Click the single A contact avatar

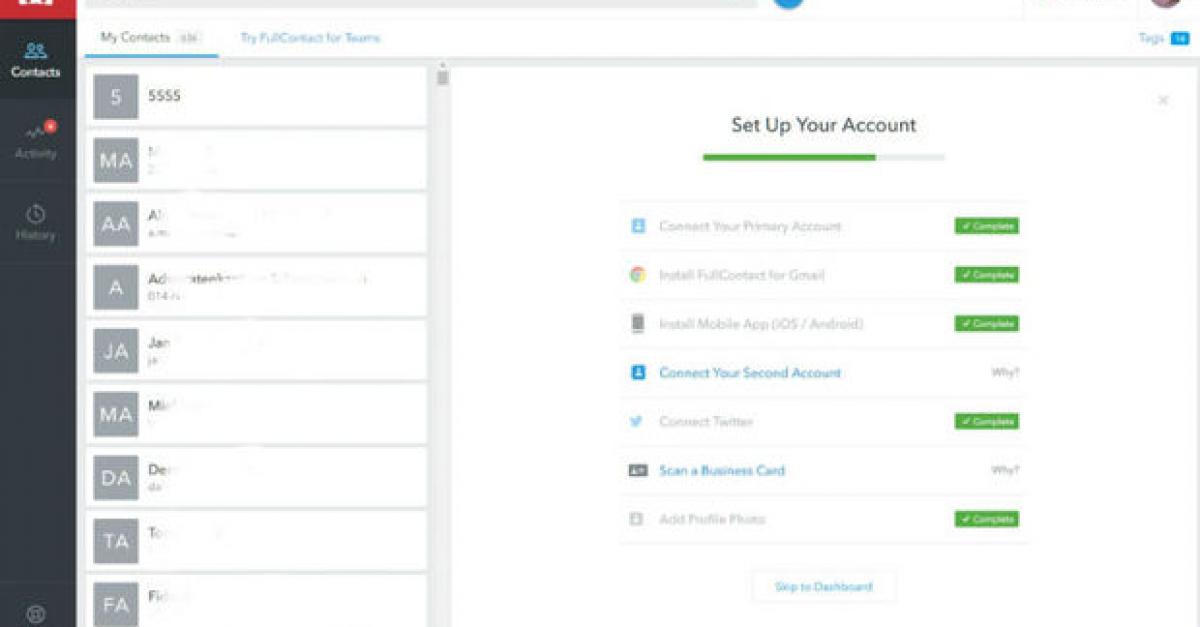point(116,288)
